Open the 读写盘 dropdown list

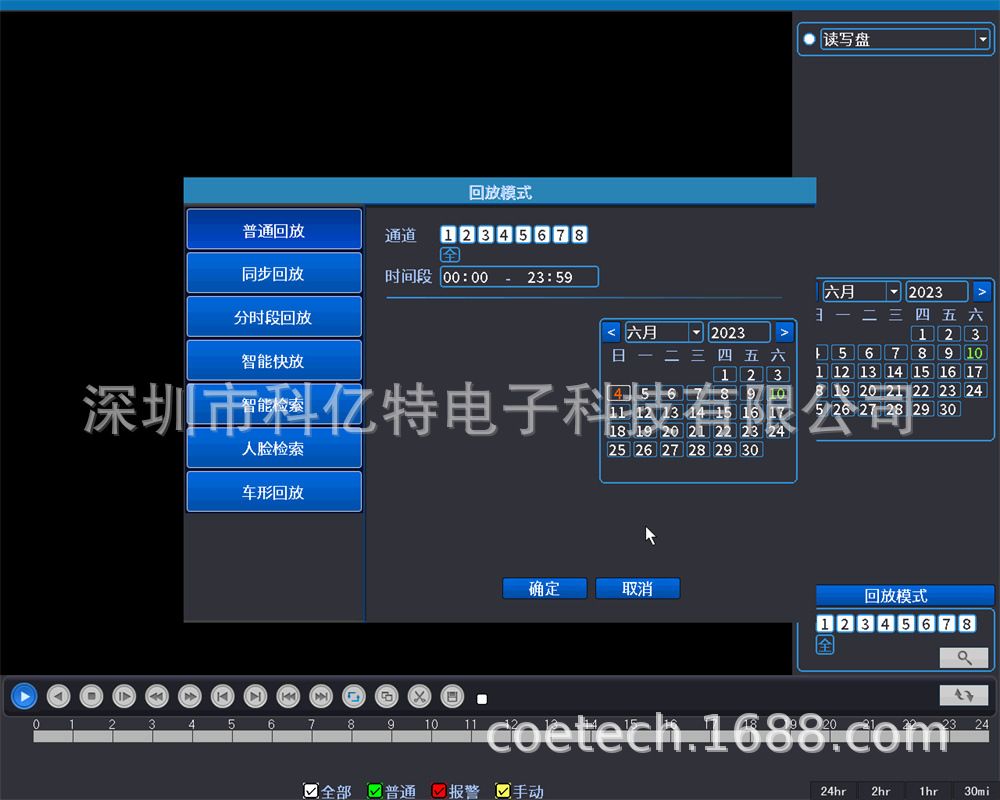pyautogui.click(x=982, y=40)
